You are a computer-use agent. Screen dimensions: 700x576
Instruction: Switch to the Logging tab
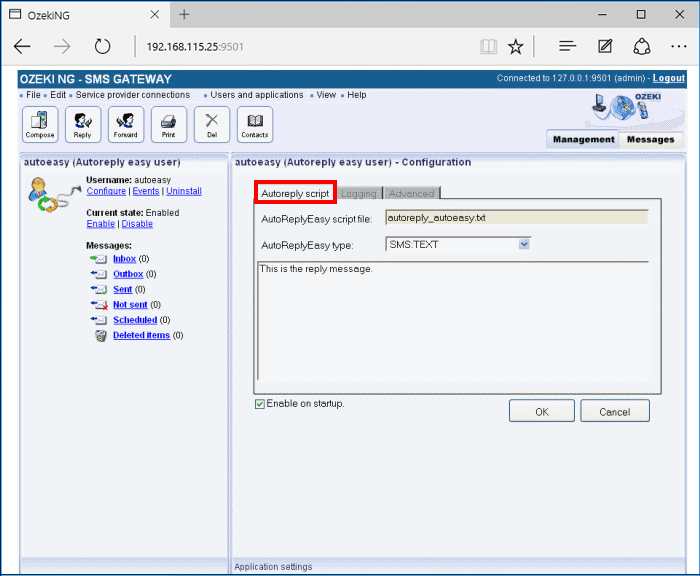click(359, 193)
